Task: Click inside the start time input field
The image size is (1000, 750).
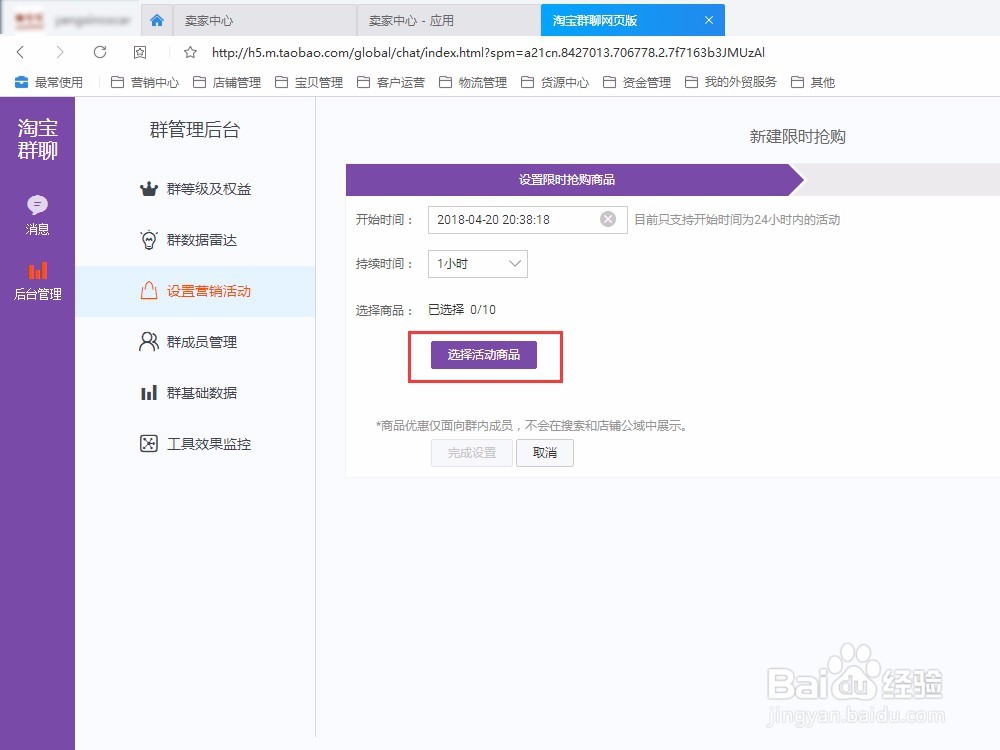Action: [510, 219]
